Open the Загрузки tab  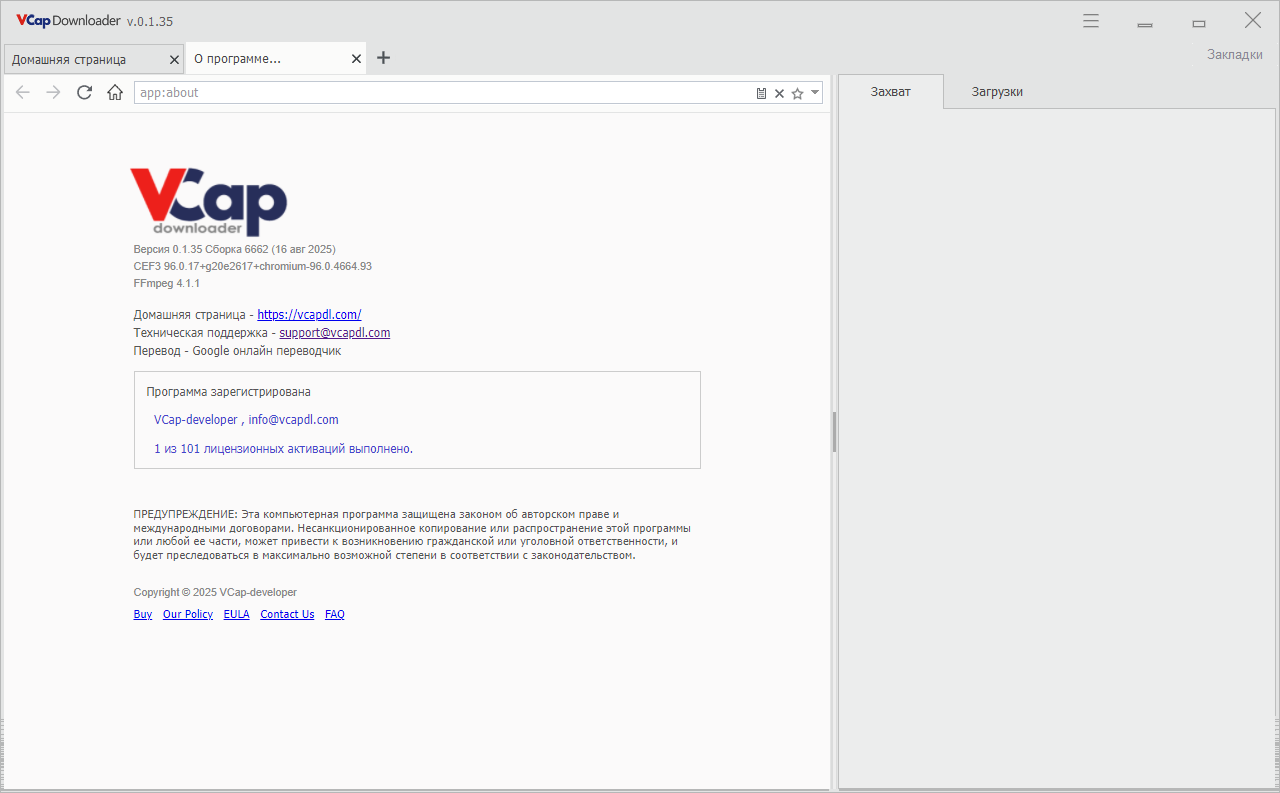tap(997, 92)
